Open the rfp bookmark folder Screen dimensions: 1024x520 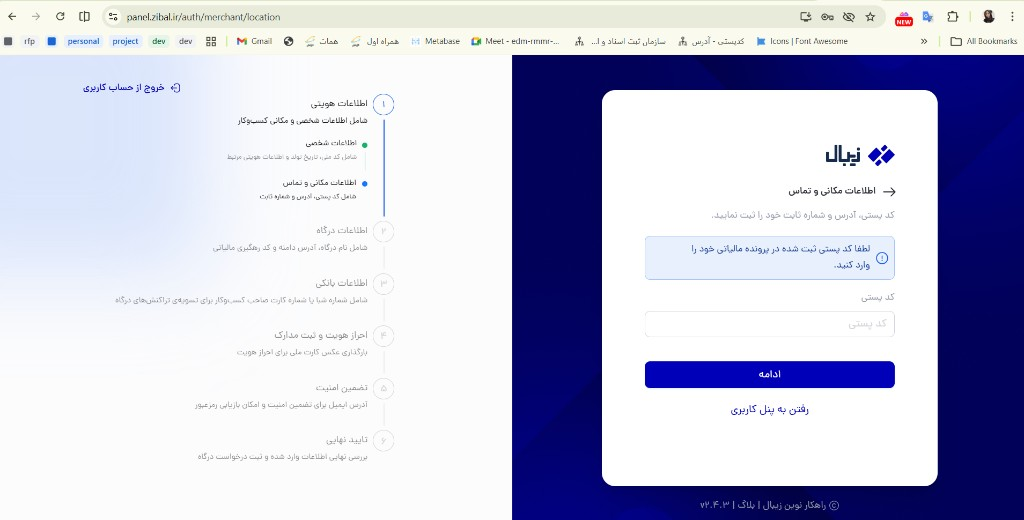tap(29, 41)
